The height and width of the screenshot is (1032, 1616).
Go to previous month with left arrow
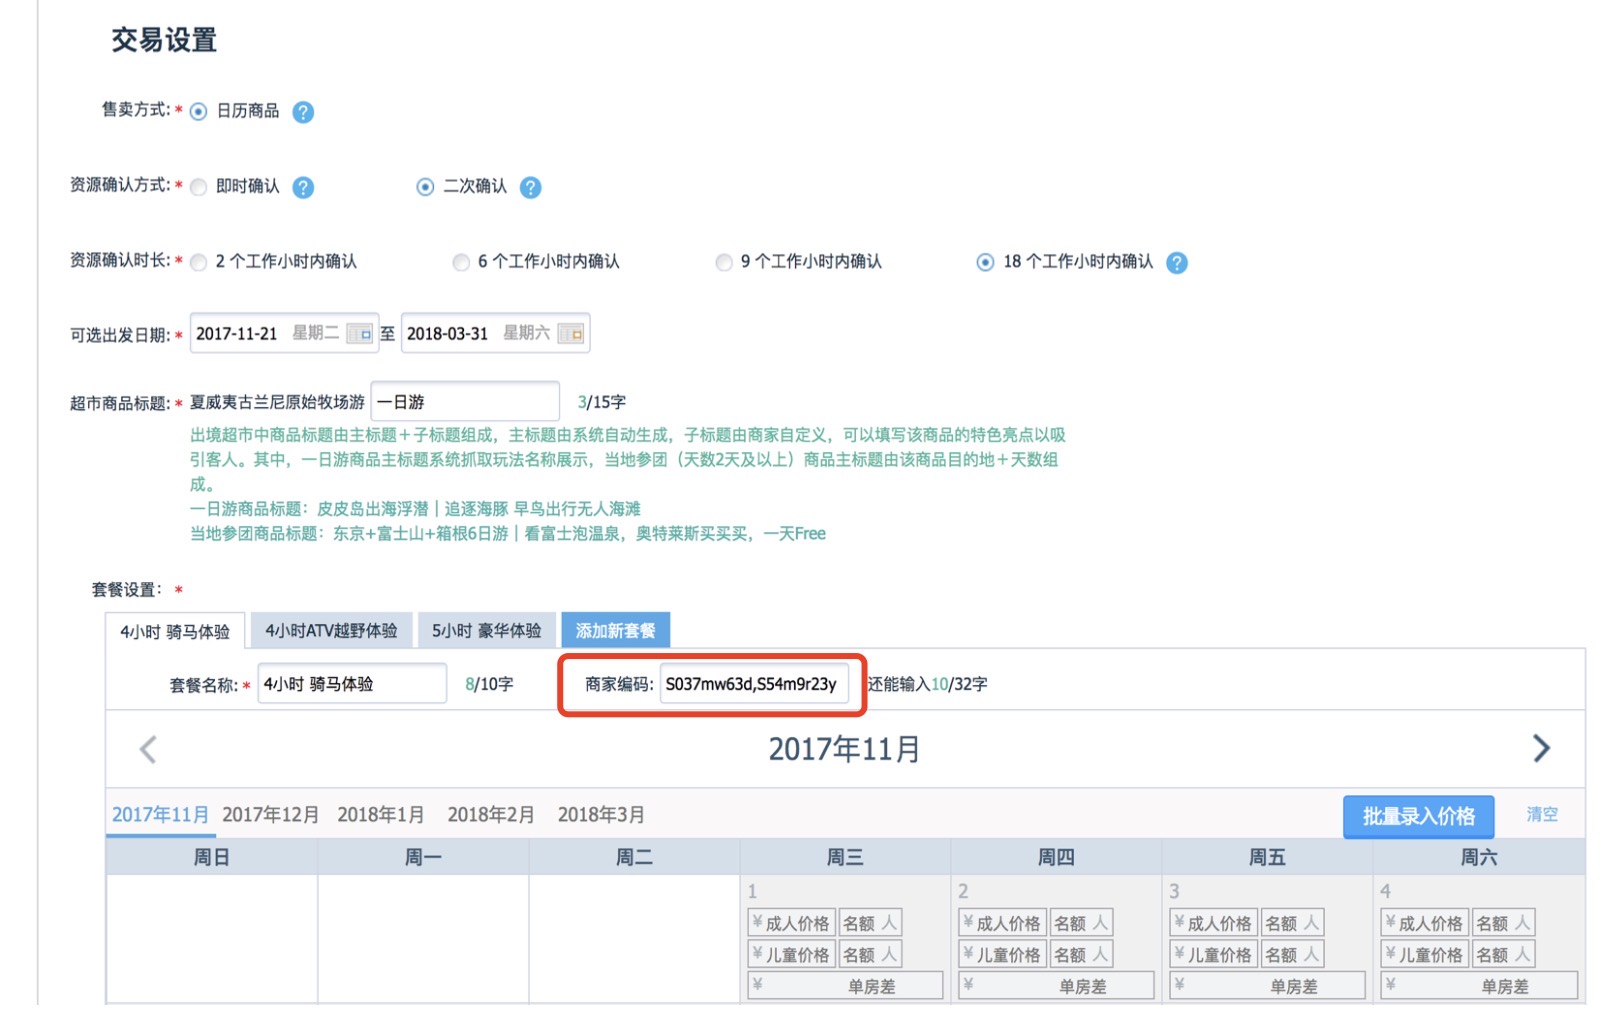coord(148,749)
